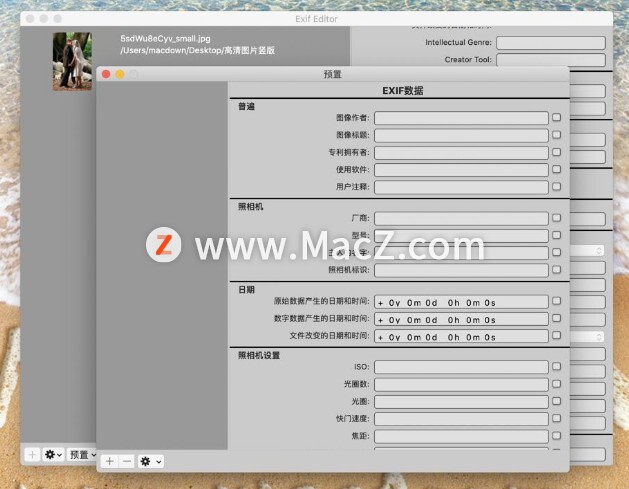Check the 焦距 checkbox

[556, 435]
